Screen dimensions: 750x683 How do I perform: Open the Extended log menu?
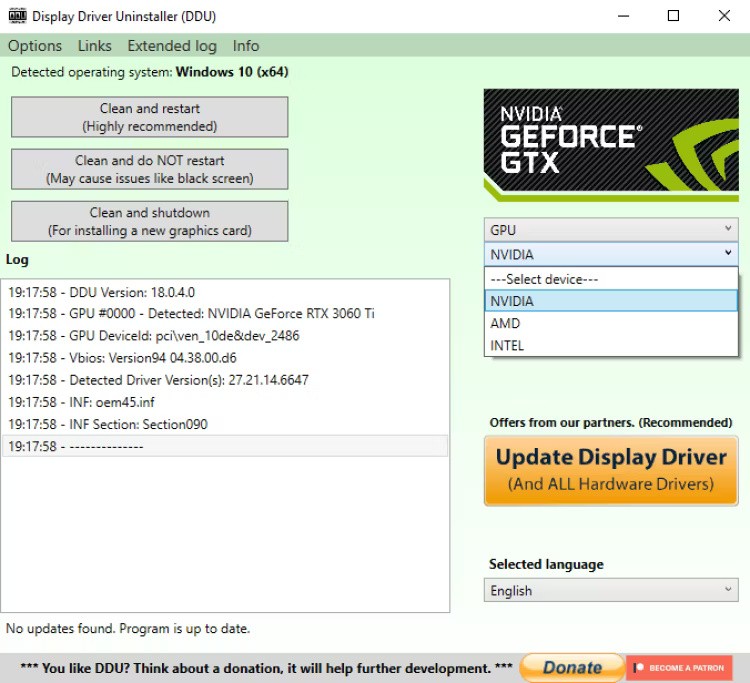tap(172, 46)
